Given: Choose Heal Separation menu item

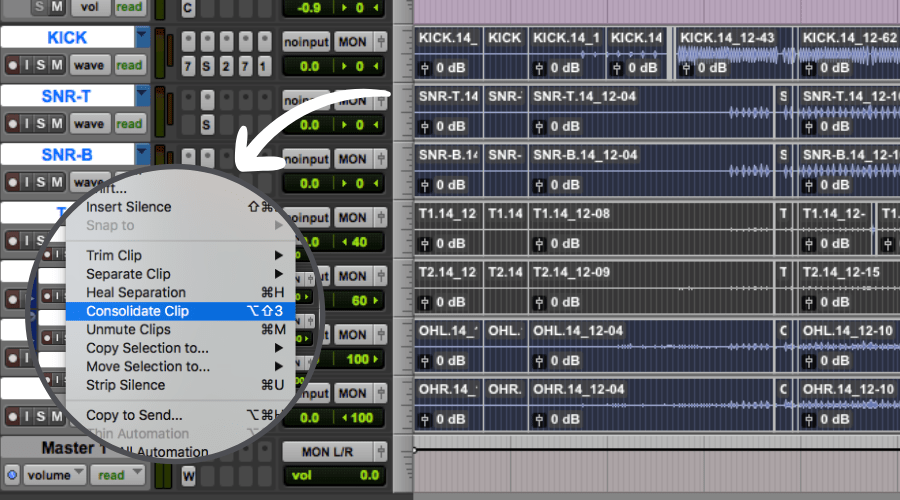Looking at the screenshot, I should click(x=180, y=292).
